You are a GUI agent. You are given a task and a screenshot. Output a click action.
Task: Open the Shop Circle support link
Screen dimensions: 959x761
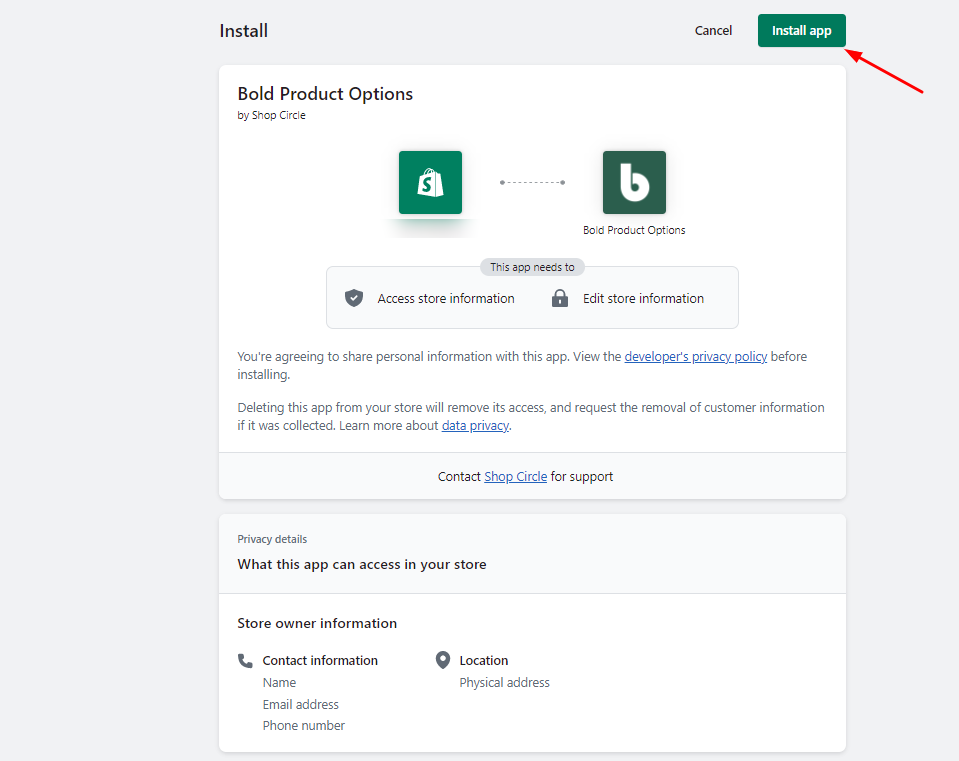[515, 476]
